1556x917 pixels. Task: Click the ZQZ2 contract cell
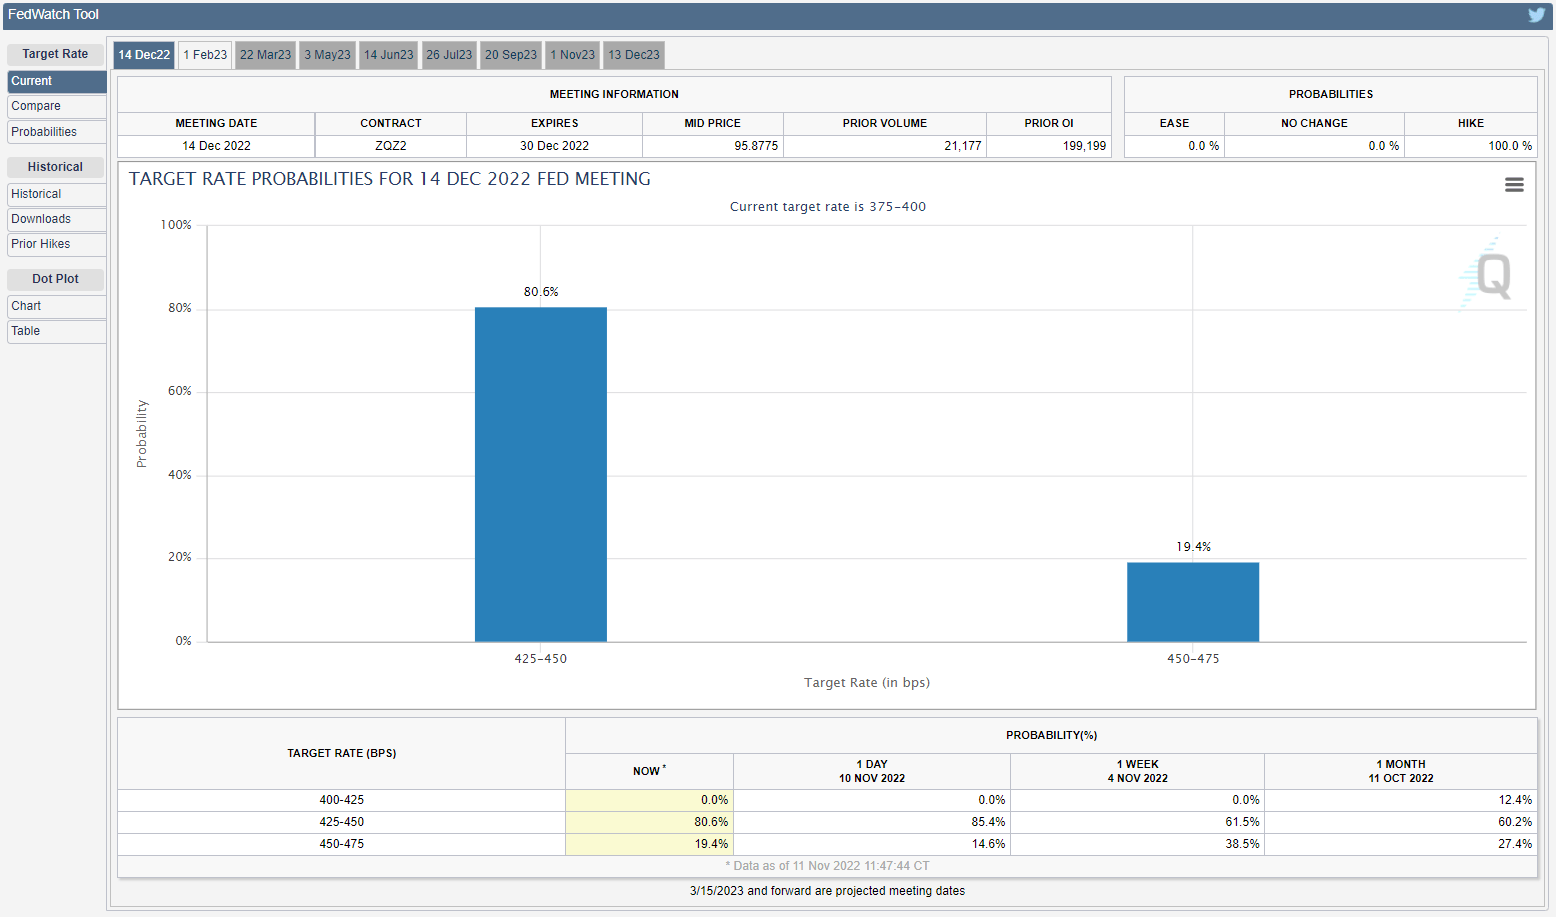(391, 146)
